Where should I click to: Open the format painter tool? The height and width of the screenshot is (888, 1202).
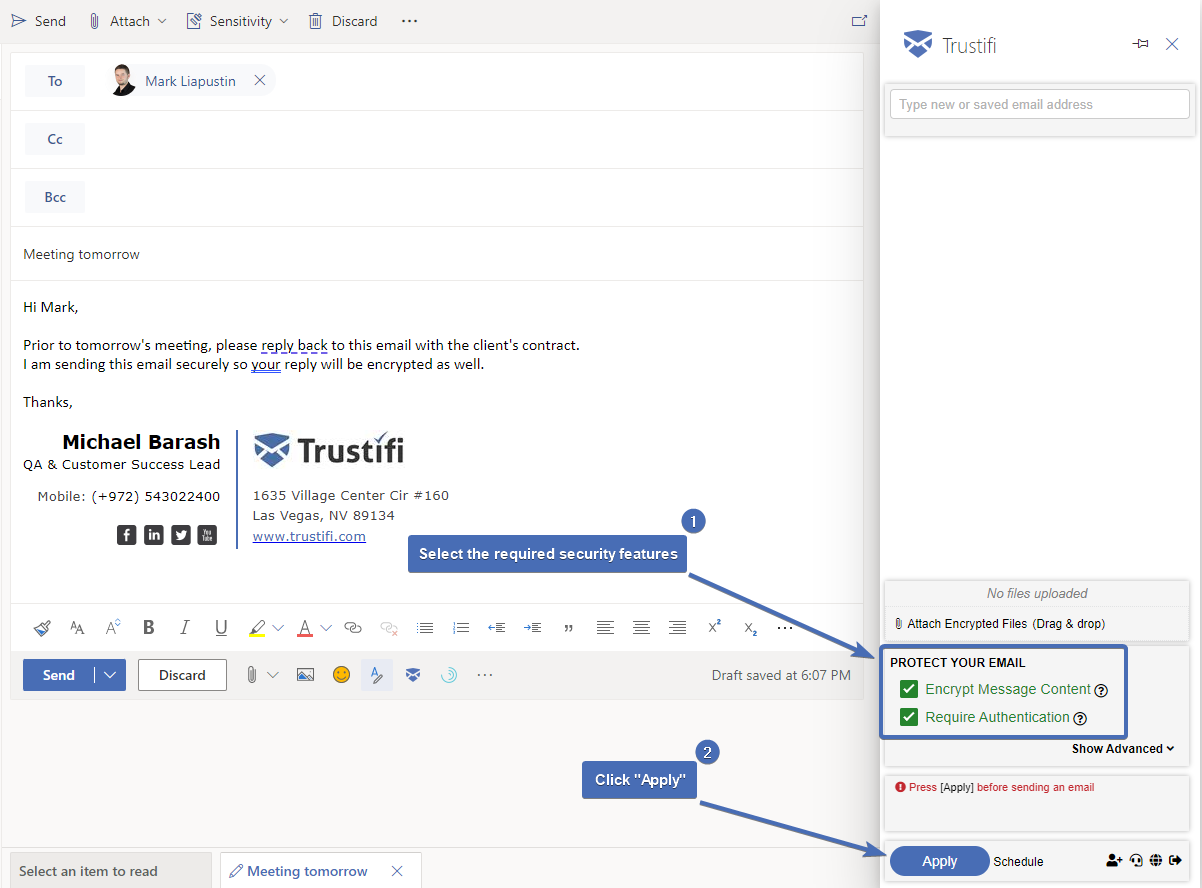point(42,628)
